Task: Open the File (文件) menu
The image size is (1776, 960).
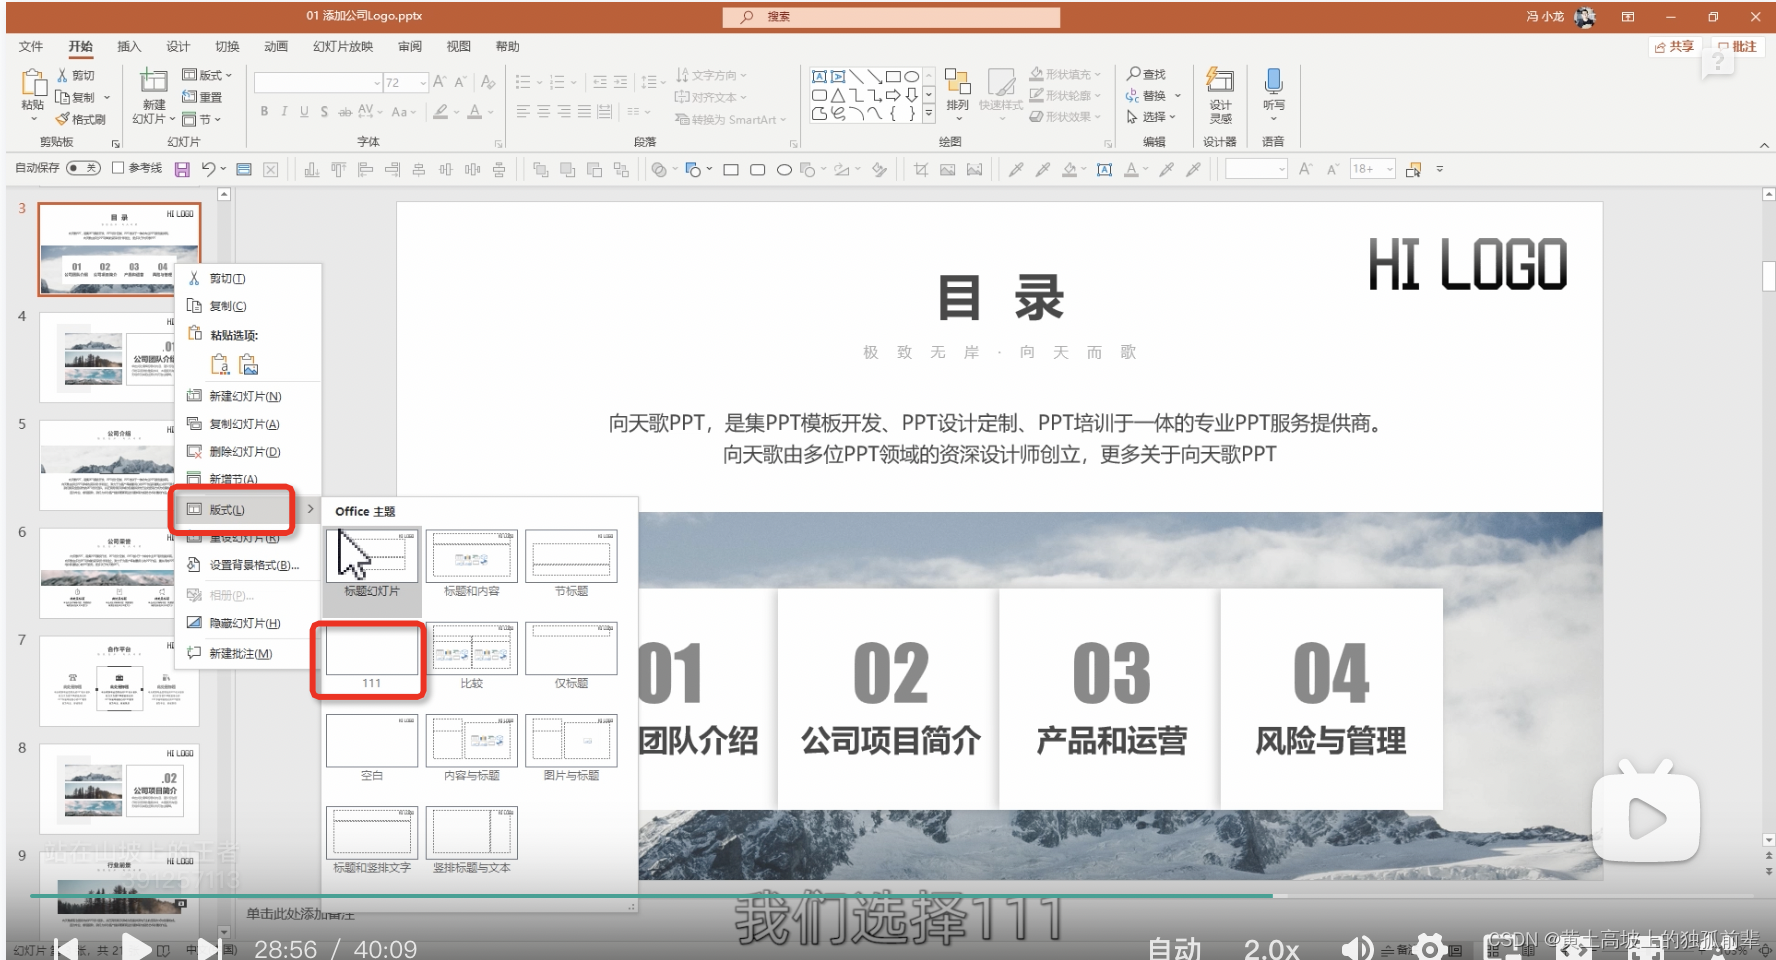Action: pyautogui.click(x=31, y=46)
